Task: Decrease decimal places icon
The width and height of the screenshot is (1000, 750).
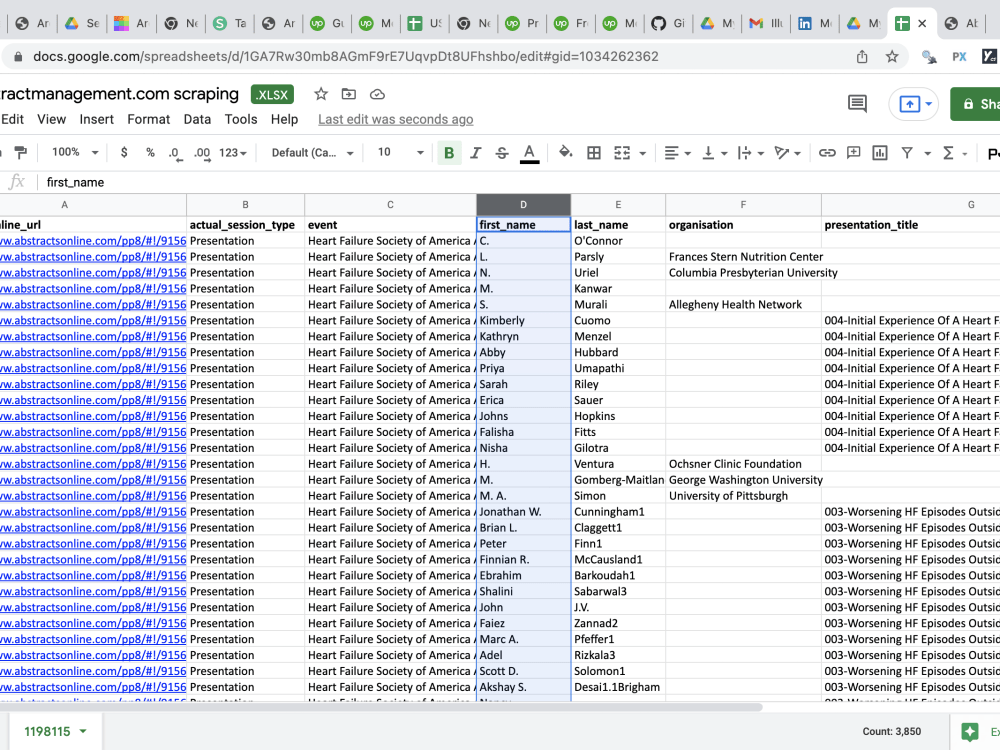Action: pos(175,153)
